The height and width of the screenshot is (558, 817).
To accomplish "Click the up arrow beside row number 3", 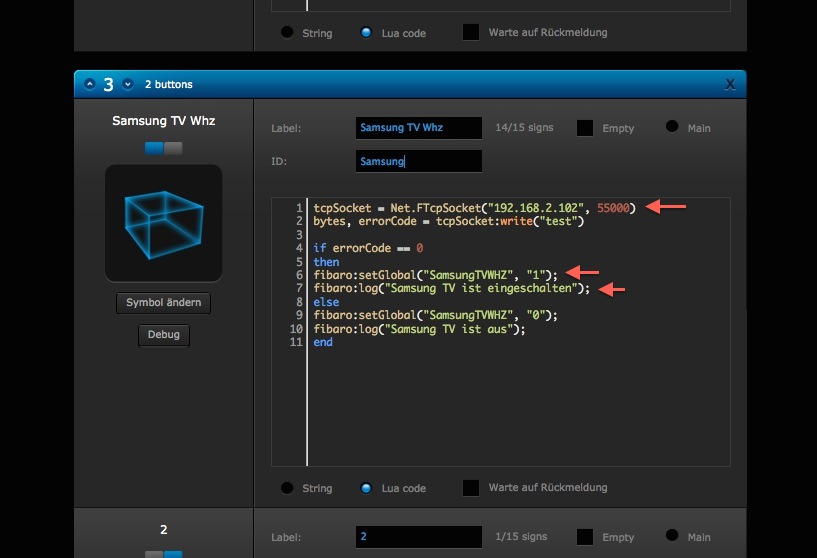I will click(89, 85).
